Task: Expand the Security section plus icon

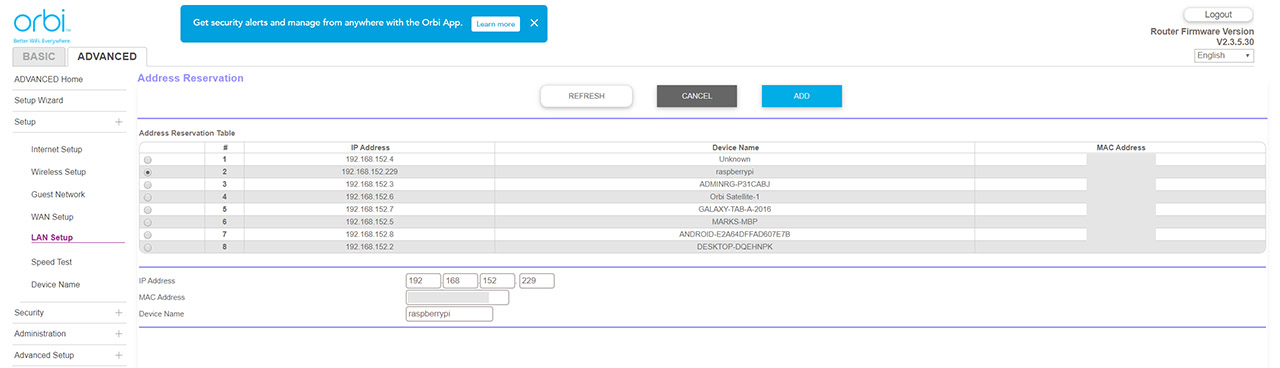Action: (118, 313)
